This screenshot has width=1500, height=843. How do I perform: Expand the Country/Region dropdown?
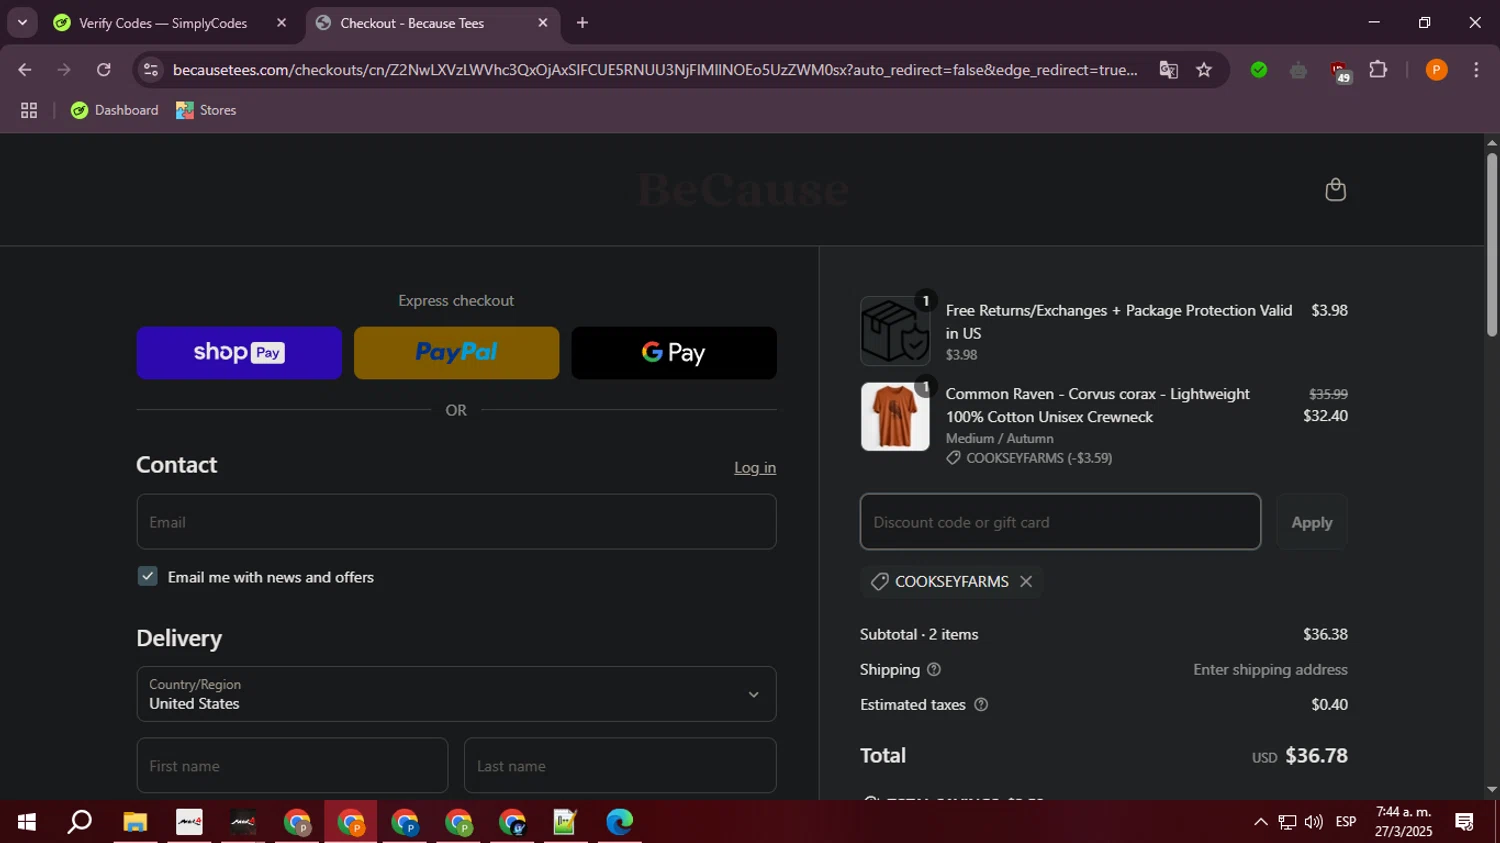pos(456,694)
